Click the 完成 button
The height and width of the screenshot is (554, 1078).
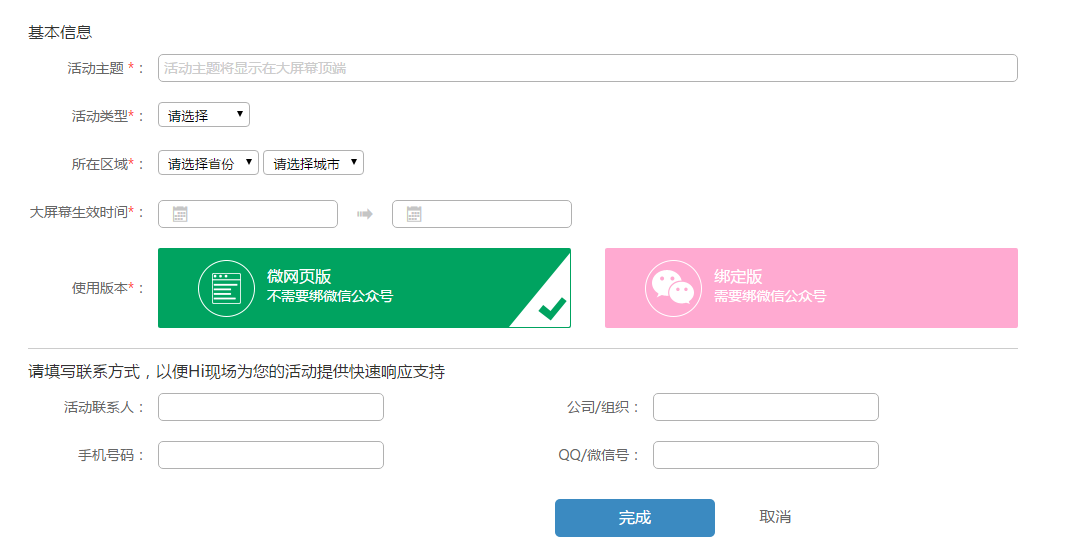635,518
